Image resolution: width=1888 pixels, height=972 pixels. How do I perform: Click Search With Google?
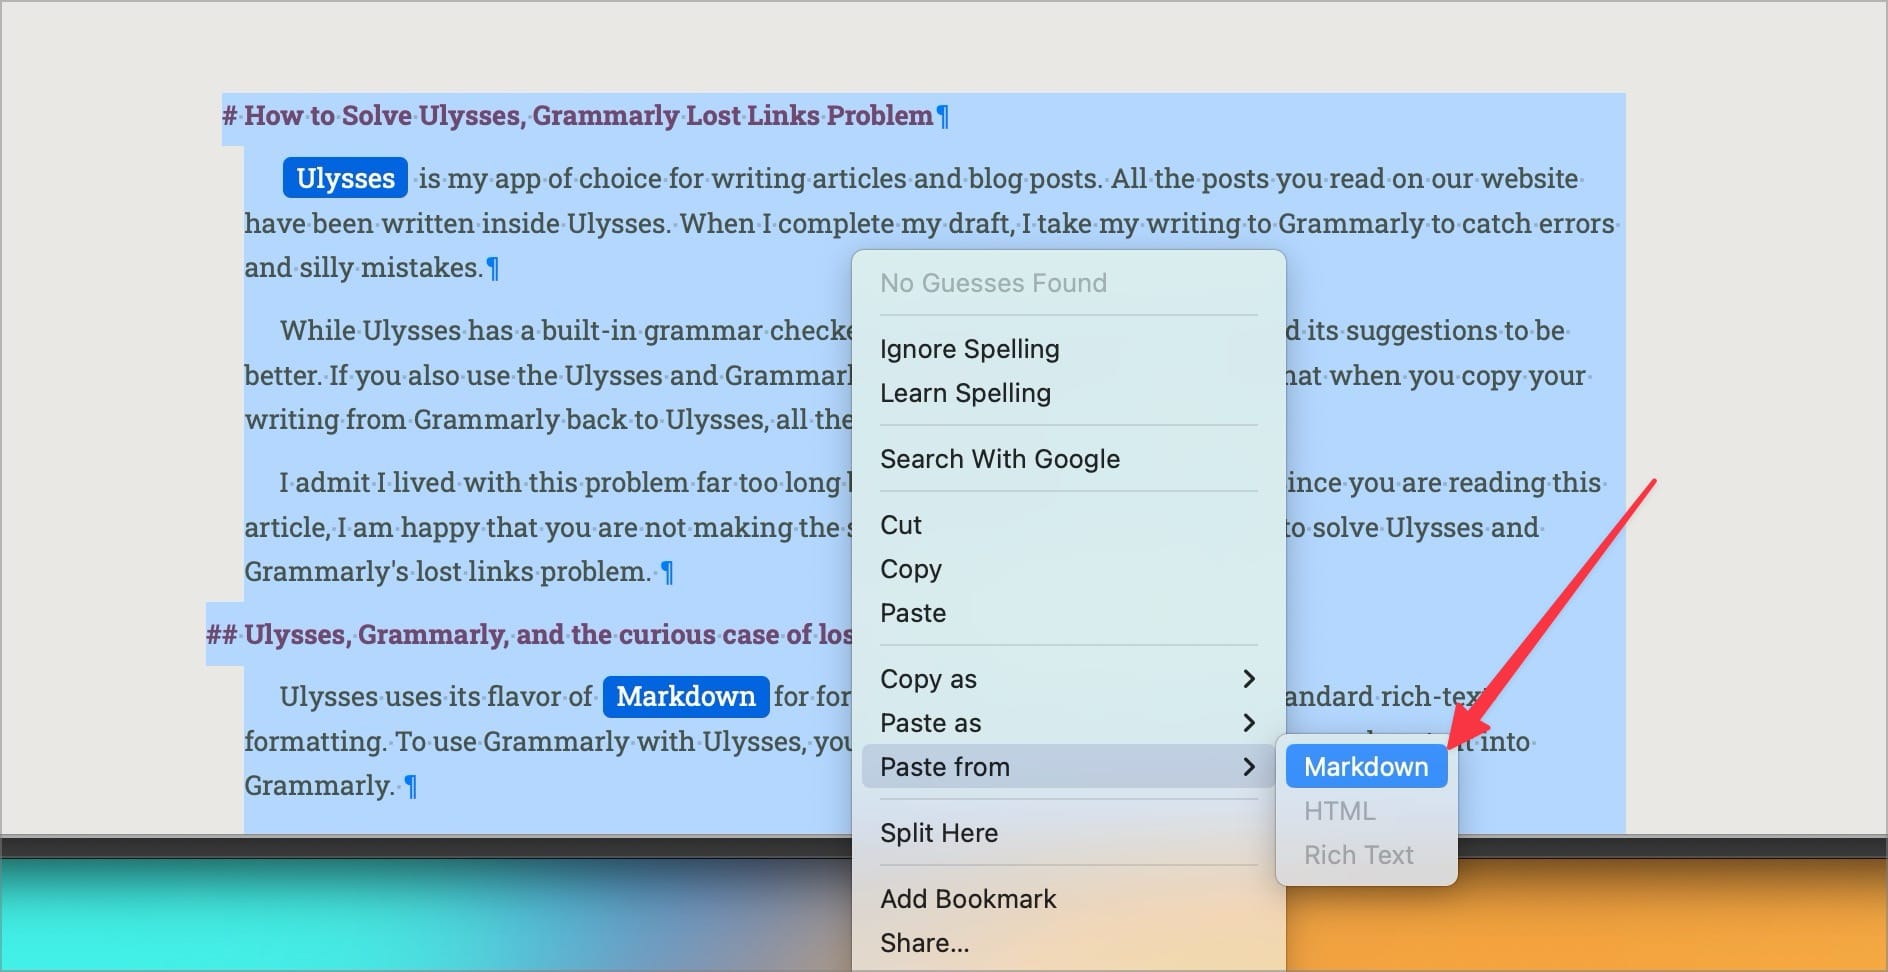click(x=1068, y=459)
